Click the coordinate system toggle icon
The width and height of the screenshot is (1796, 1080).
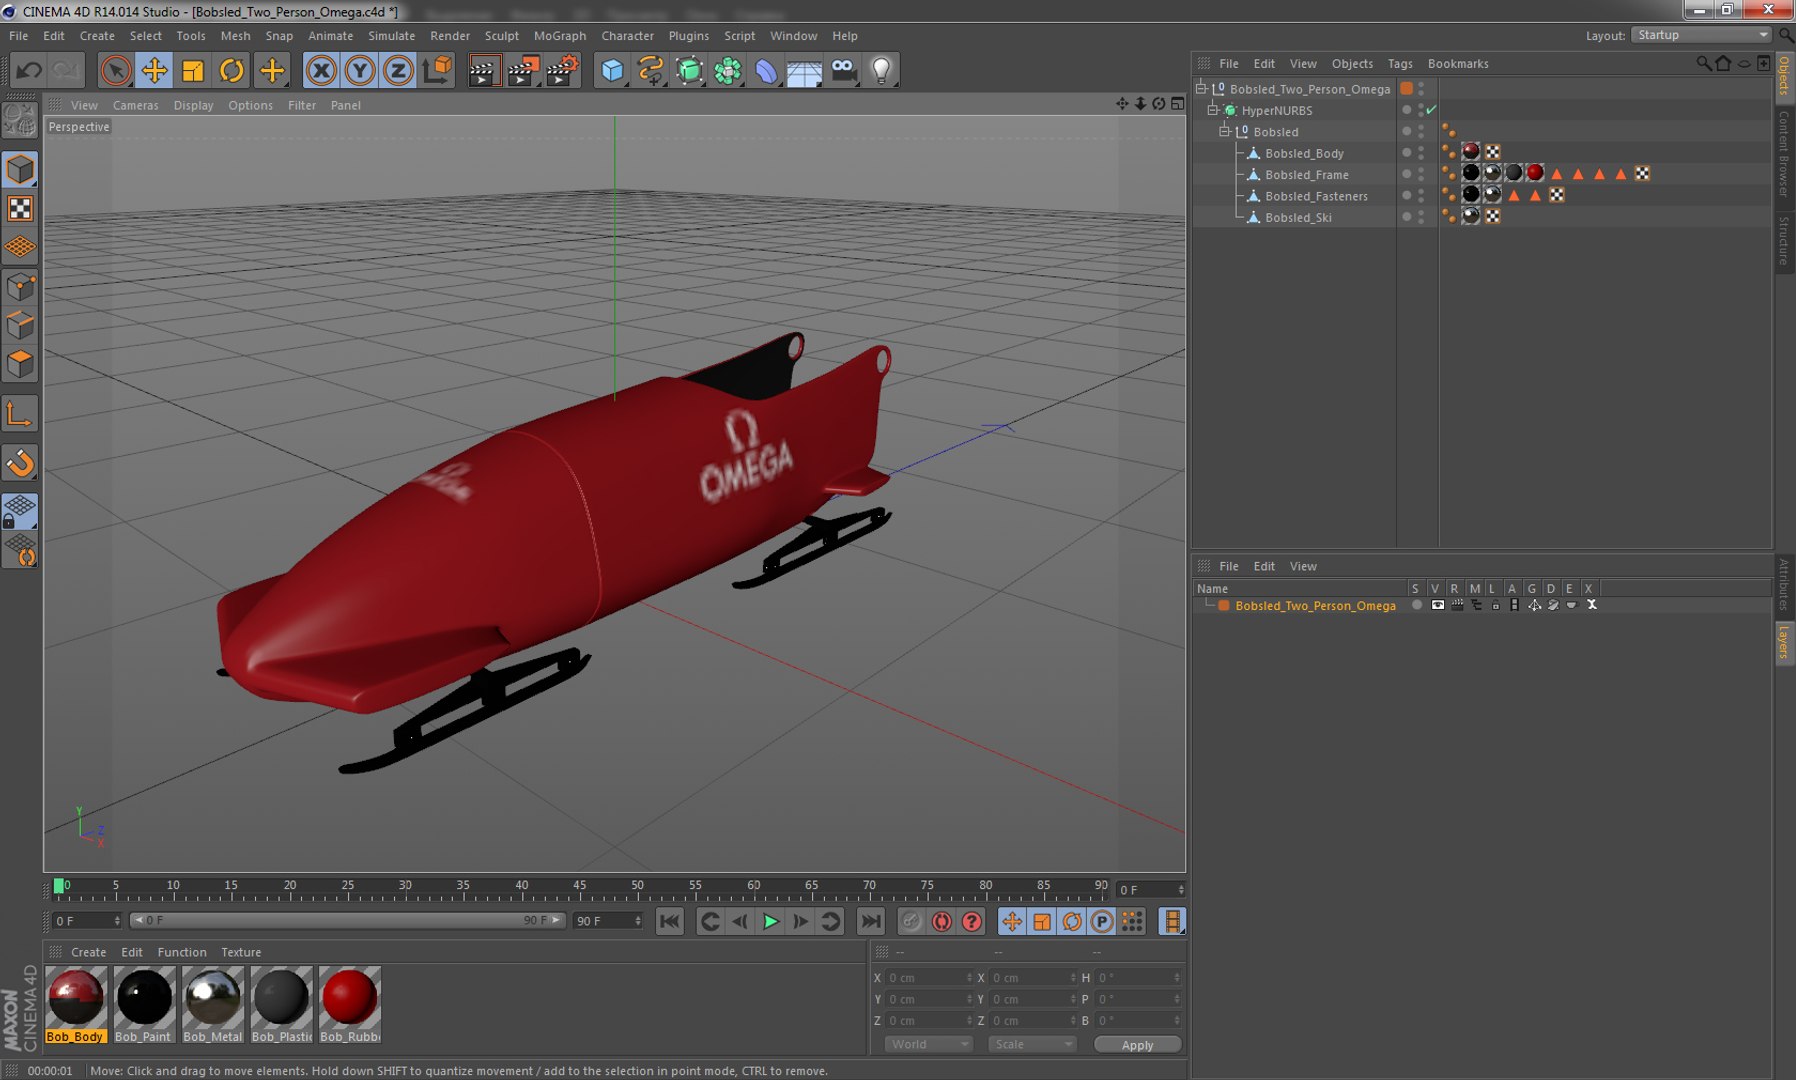coord(437,70)
